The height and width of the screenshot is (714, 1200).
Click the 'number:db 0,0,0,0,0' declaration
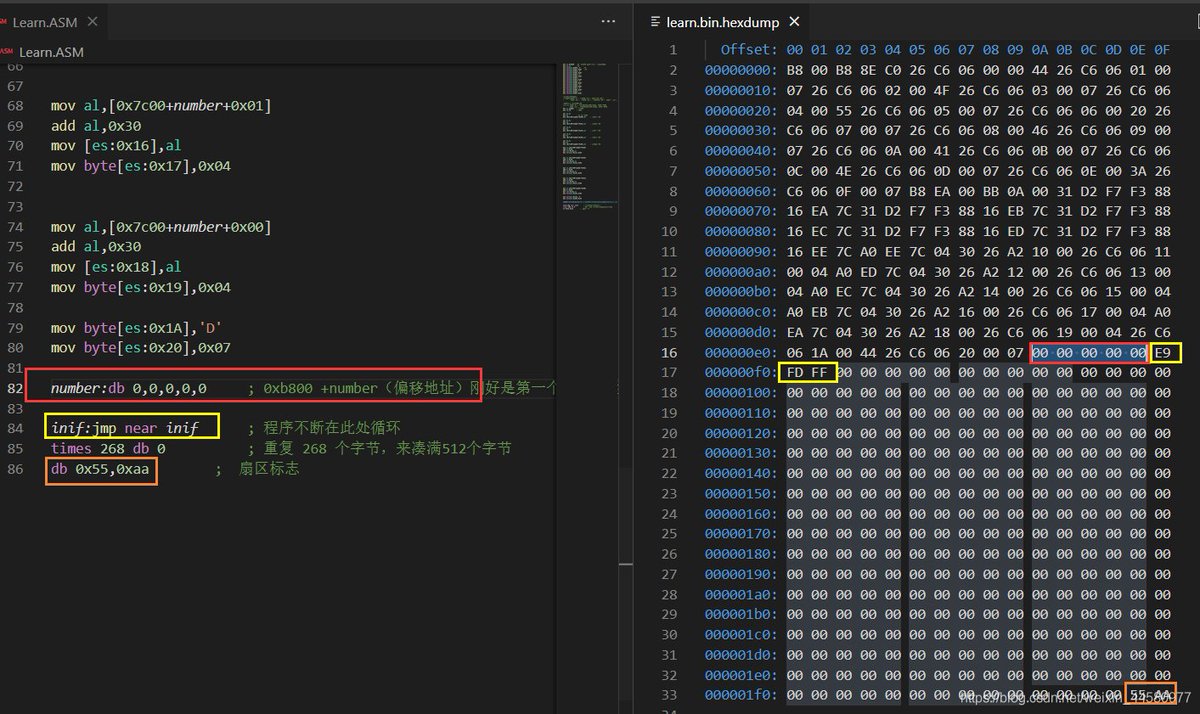click(129, 388)
